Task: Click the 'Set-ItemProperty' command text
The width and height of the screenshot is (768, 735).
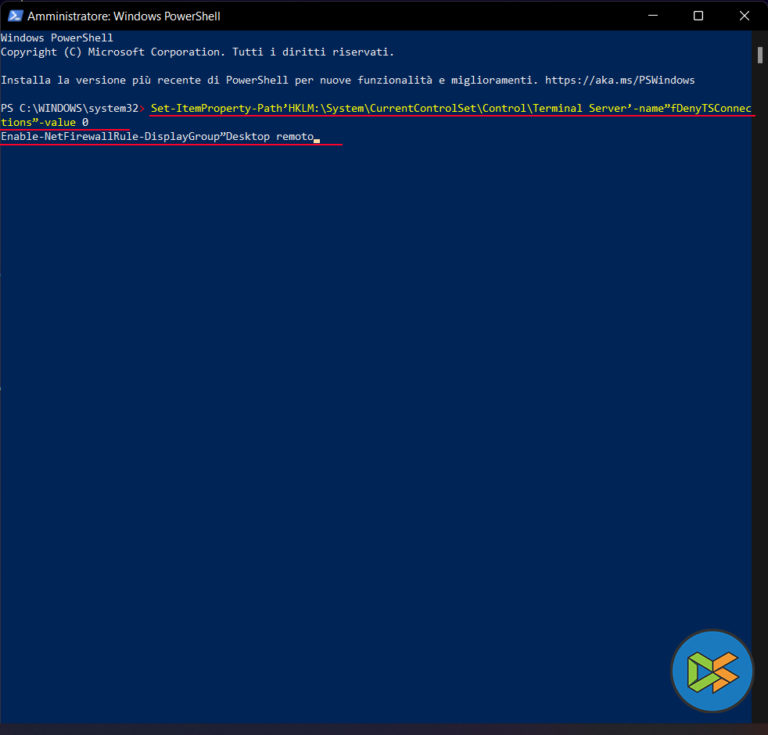Action: (201, 108)
